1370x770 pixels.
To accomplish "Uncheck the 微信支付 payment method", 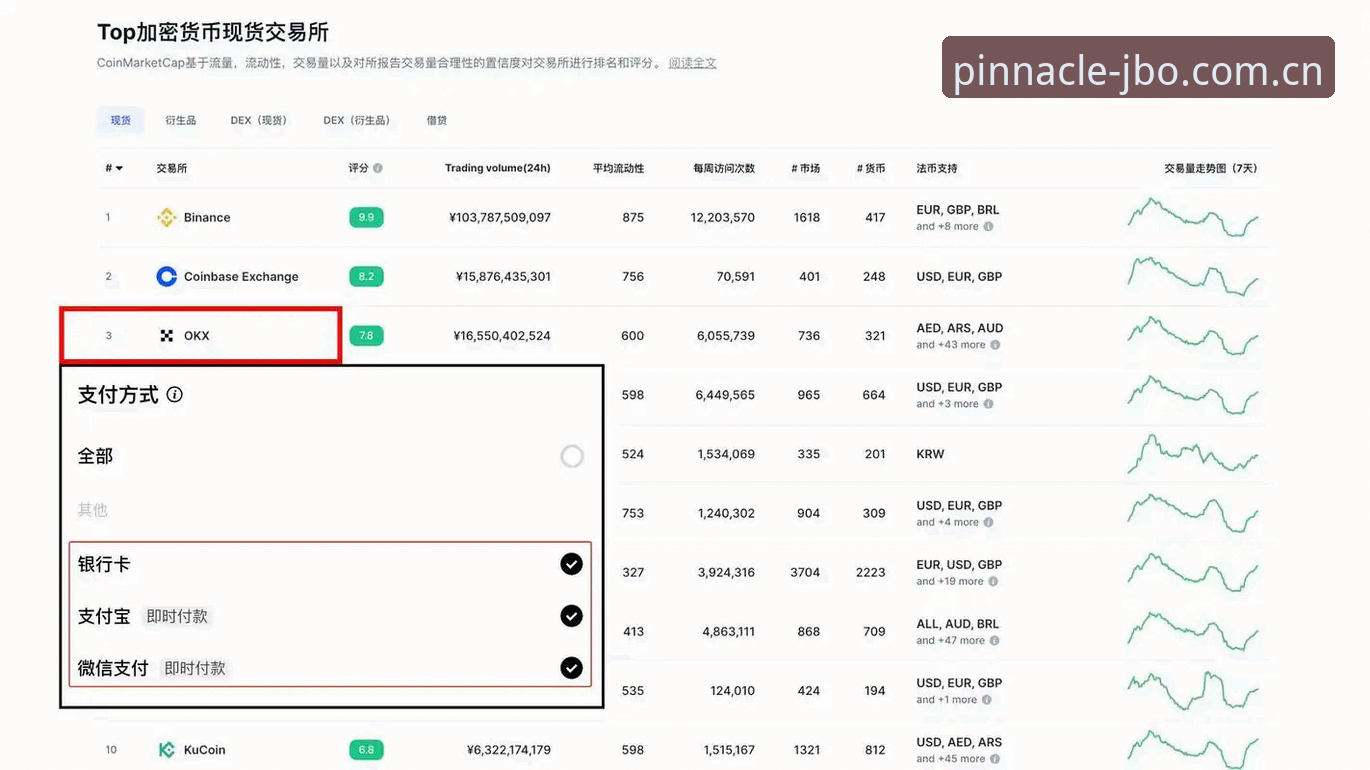I will tap(572, 667).
